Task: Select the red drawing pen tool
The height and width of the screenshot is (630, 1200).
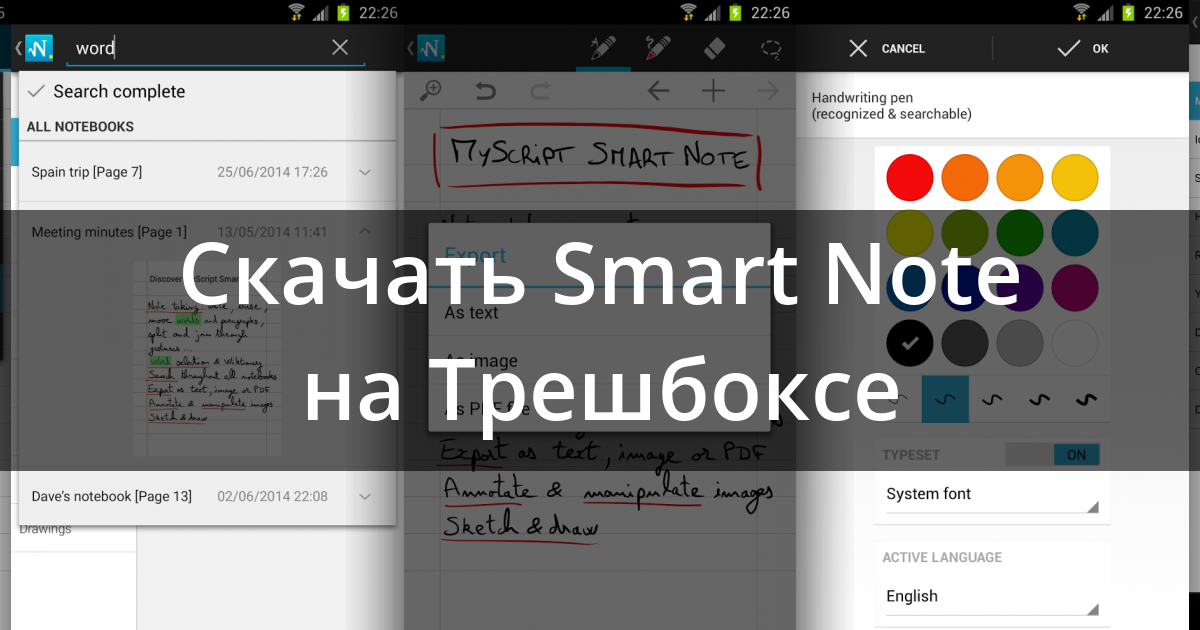Action: (x=657, y=47)
